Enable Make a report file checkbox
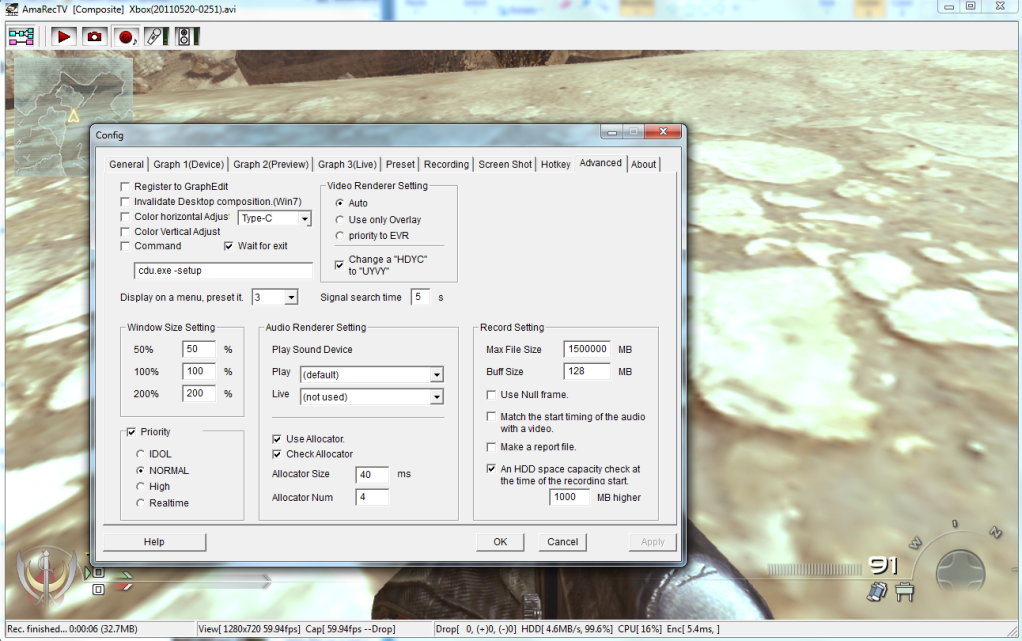1022x641 pixels. coord(491,447)
